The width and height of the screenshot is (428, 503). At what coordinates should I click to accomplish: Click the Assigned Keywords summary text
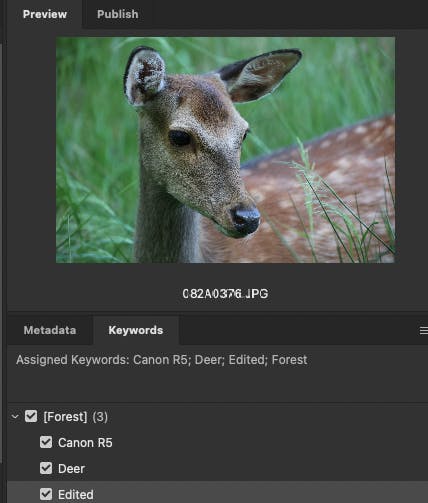162,360
